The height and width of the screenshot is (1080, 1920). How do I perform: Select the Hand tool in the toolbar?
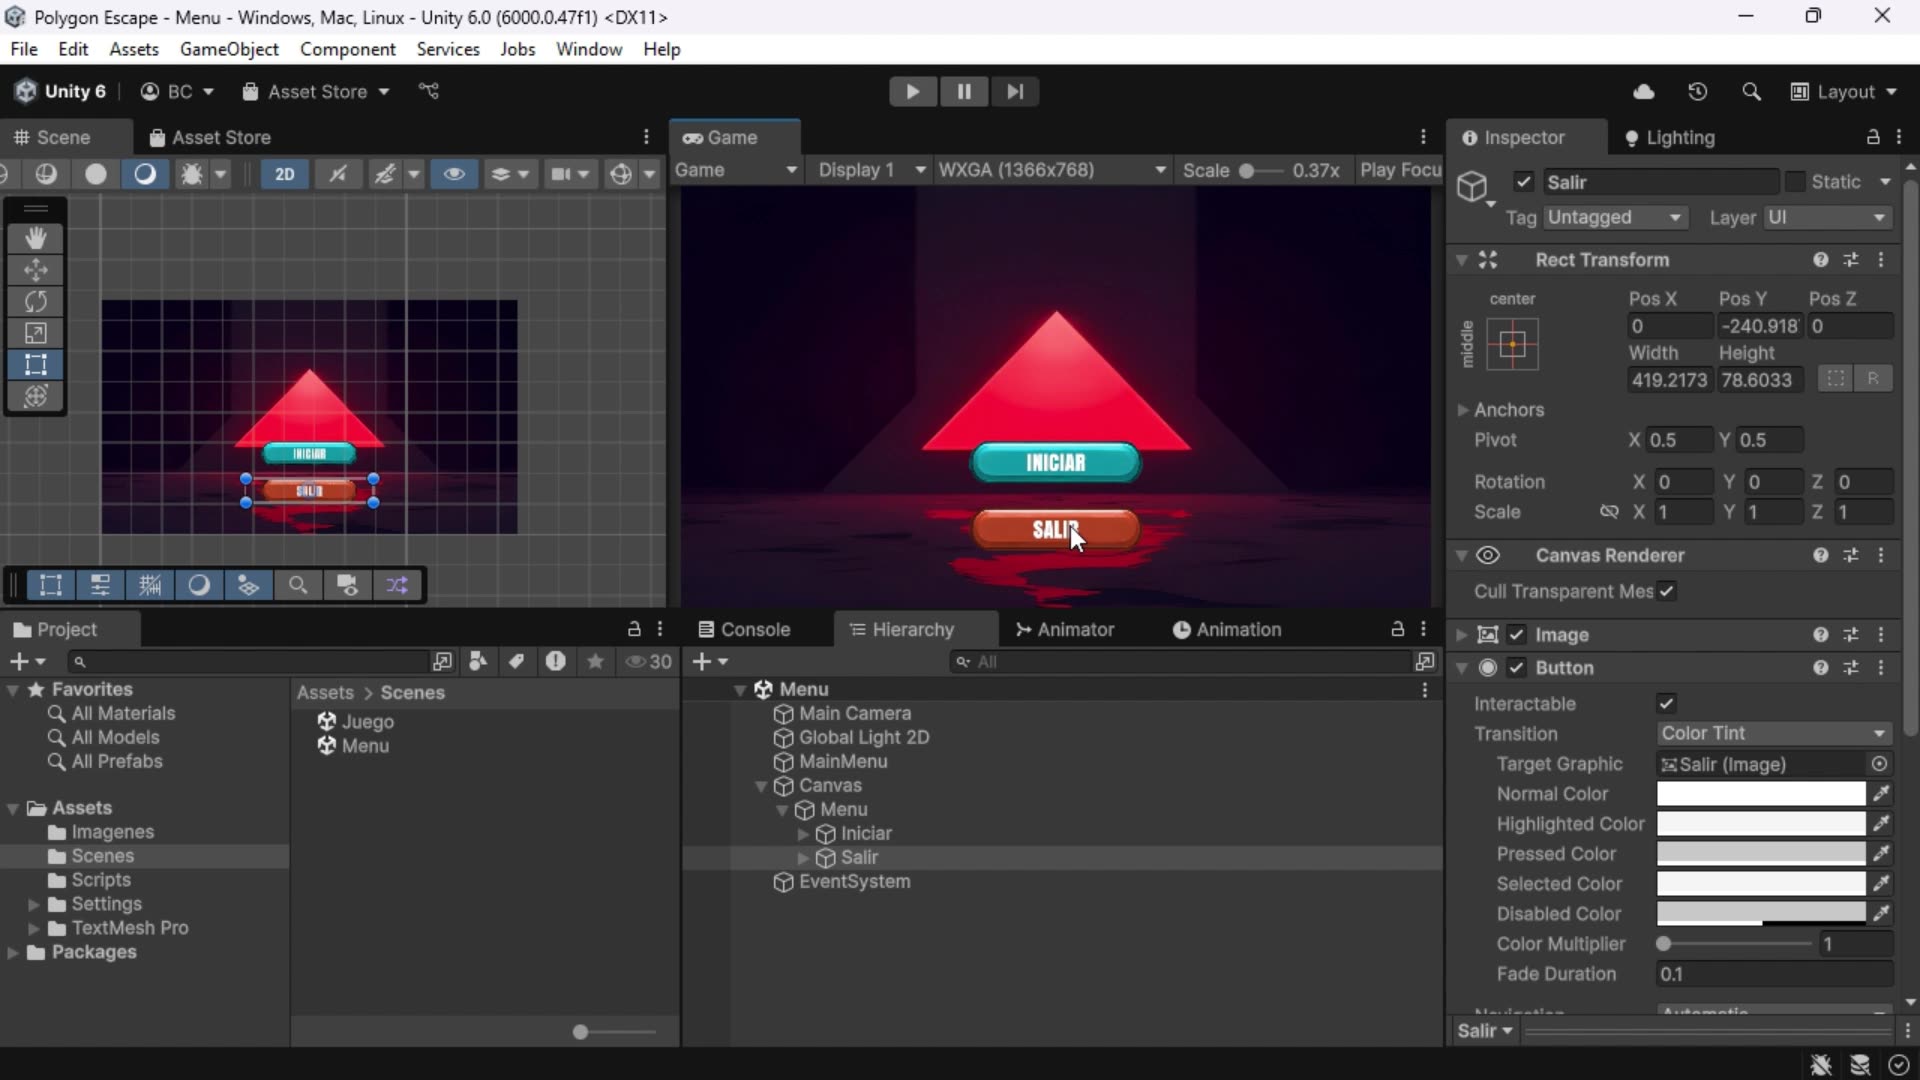[36, 238]
